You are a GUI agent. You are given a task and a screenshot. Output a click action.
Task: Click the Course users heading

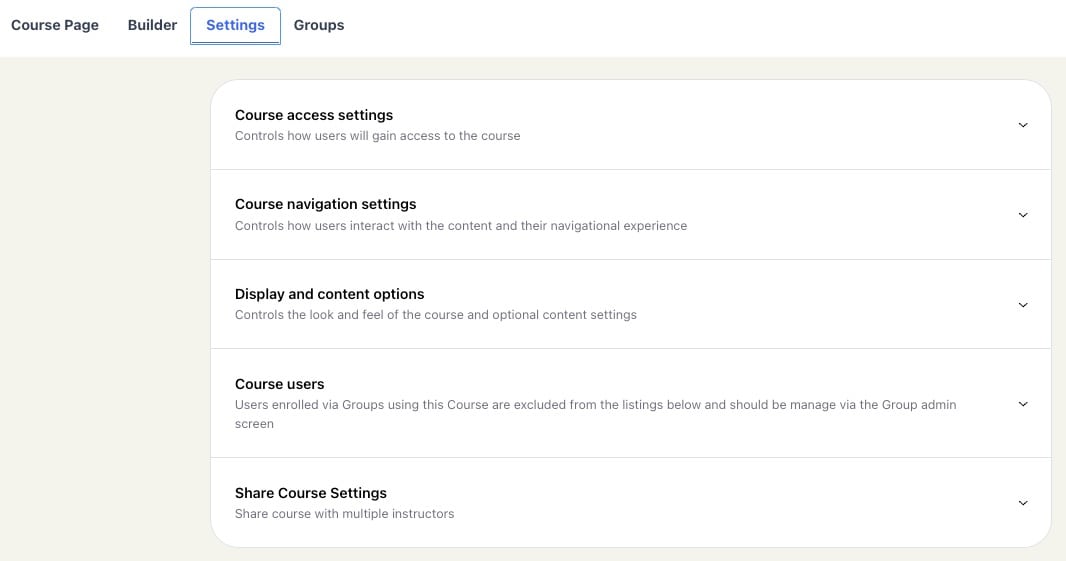pos(279,384)
